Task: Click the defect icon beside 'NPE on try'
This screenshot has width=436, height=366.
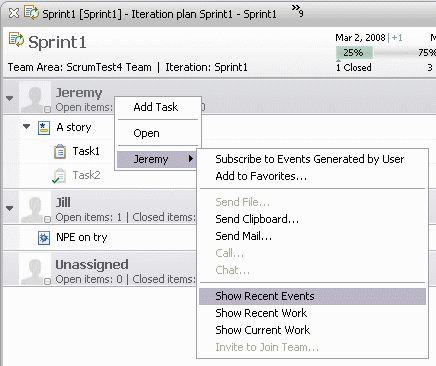Action: coord(44,238)
